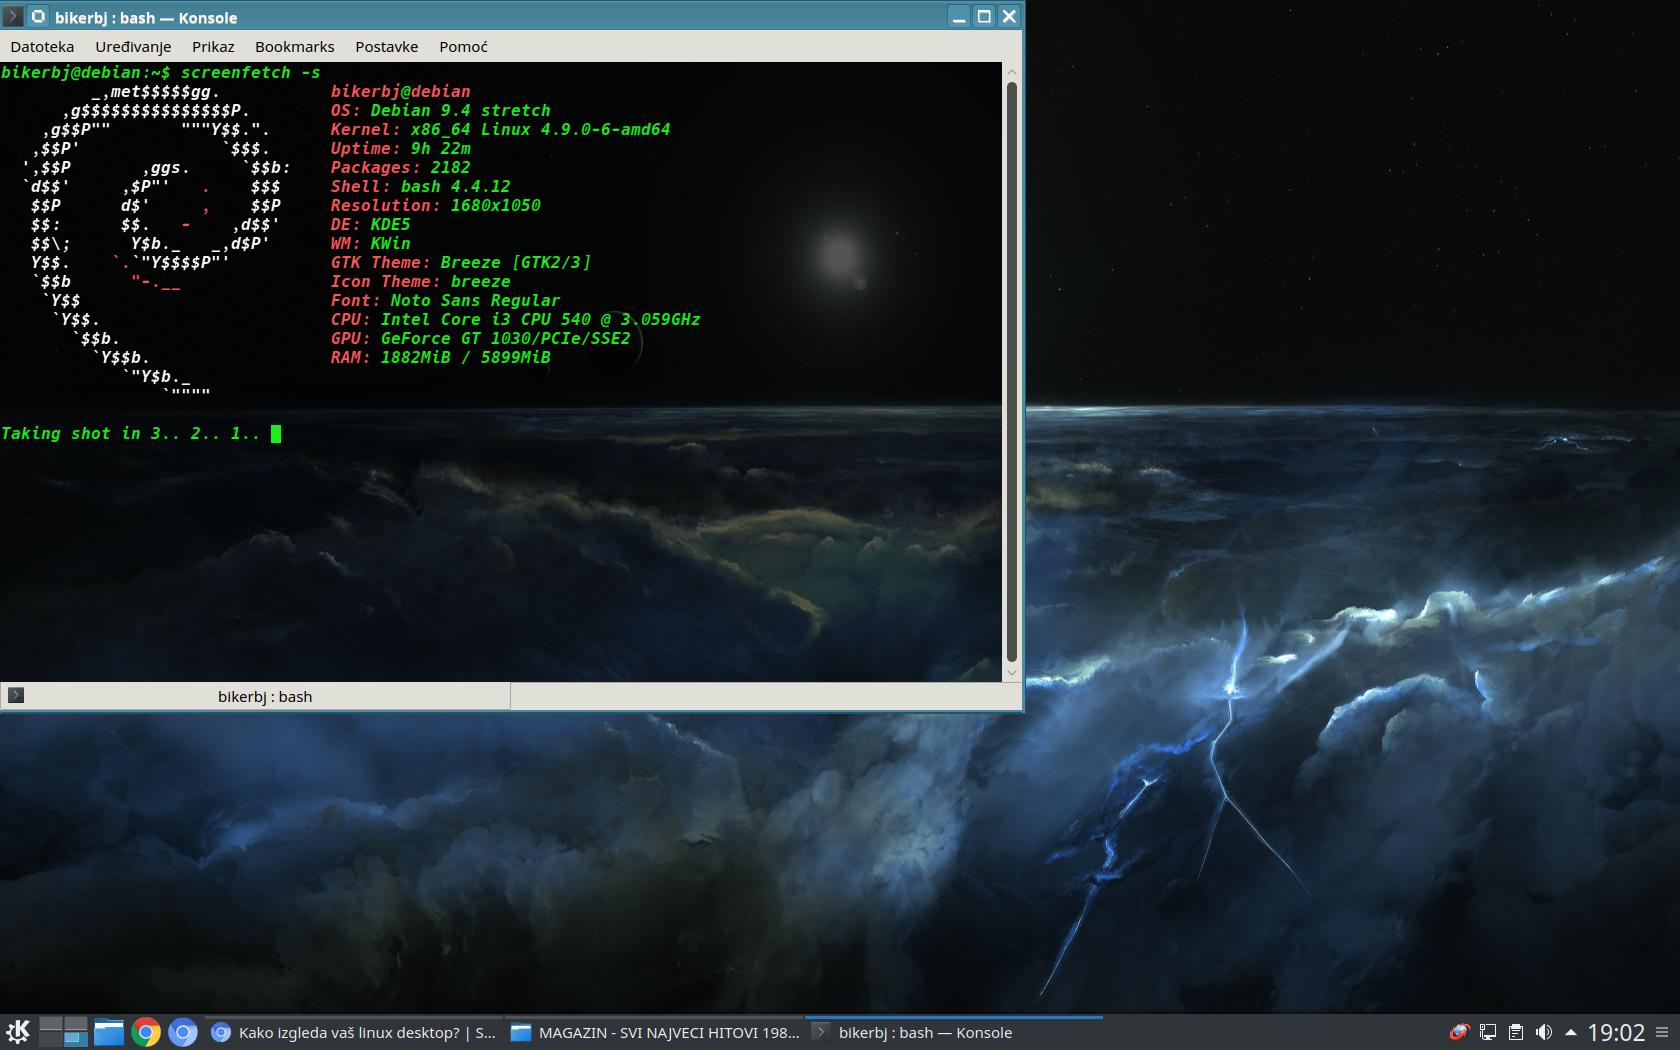Switch to 'Kako izgleda vaš linux desktop?' window
The height and width of the screenshot is (1050, 1680).
(x=353, y=1032)
